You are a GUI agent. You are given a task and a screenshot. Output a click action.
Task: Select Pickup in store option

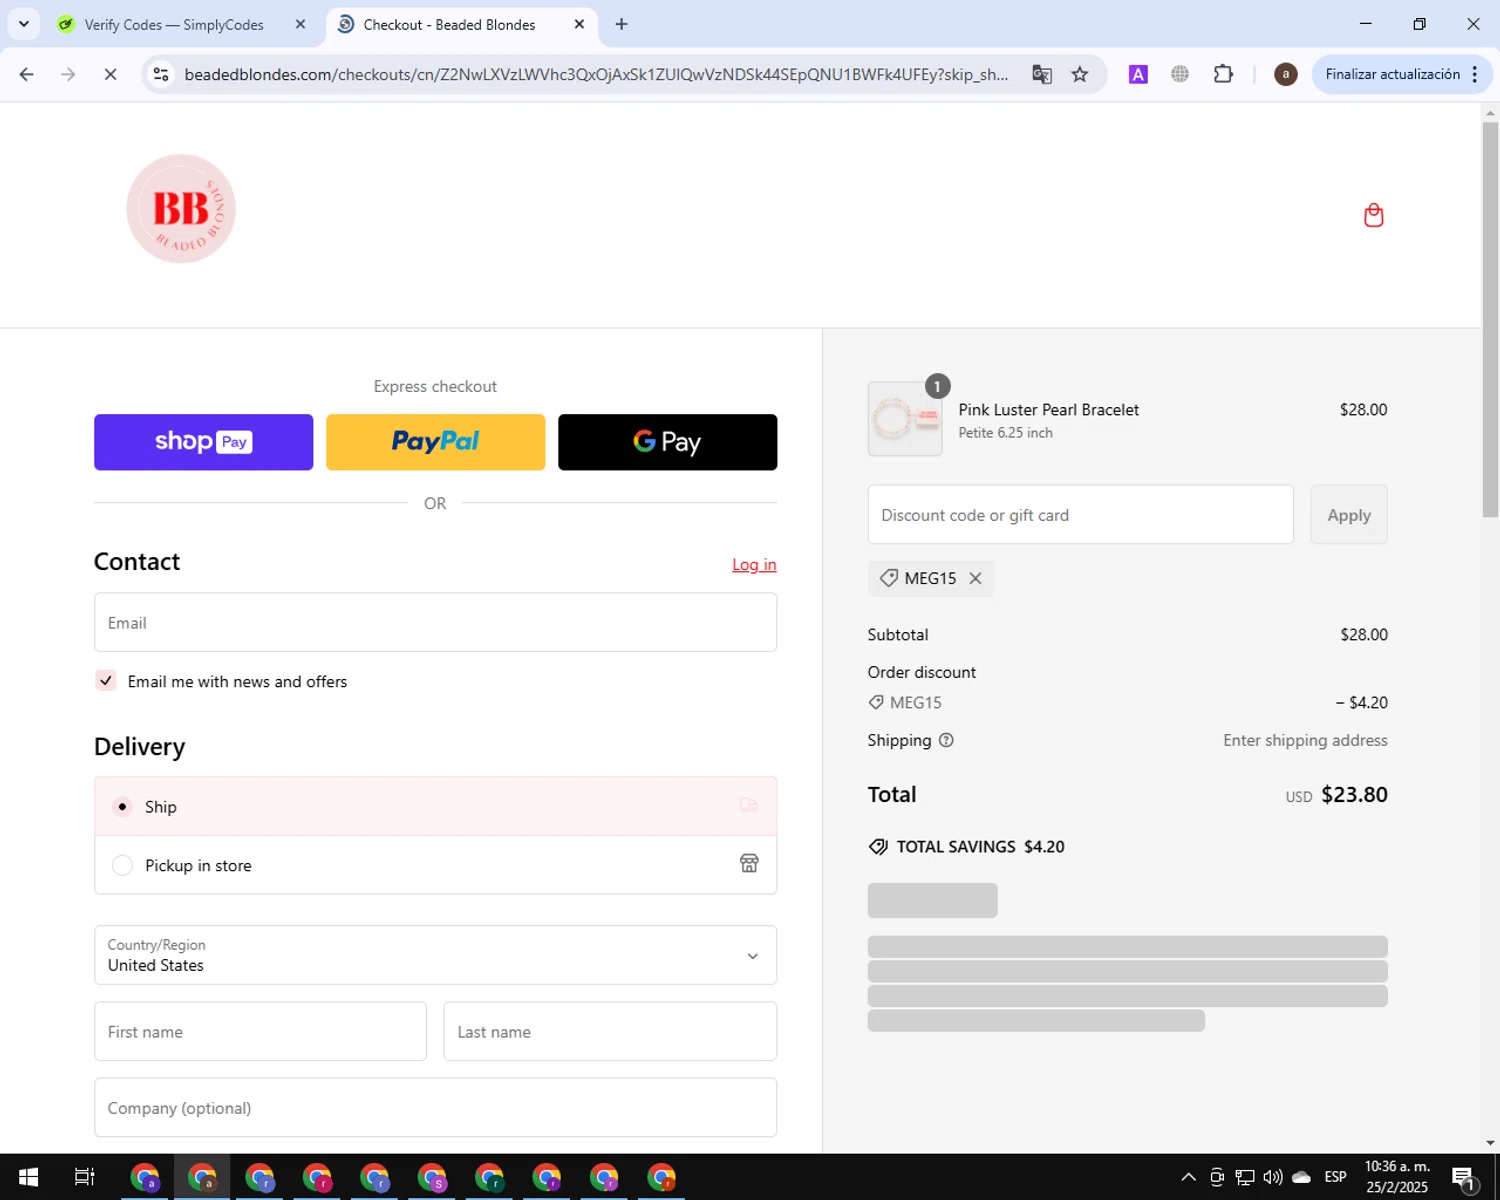pos(435,865)
